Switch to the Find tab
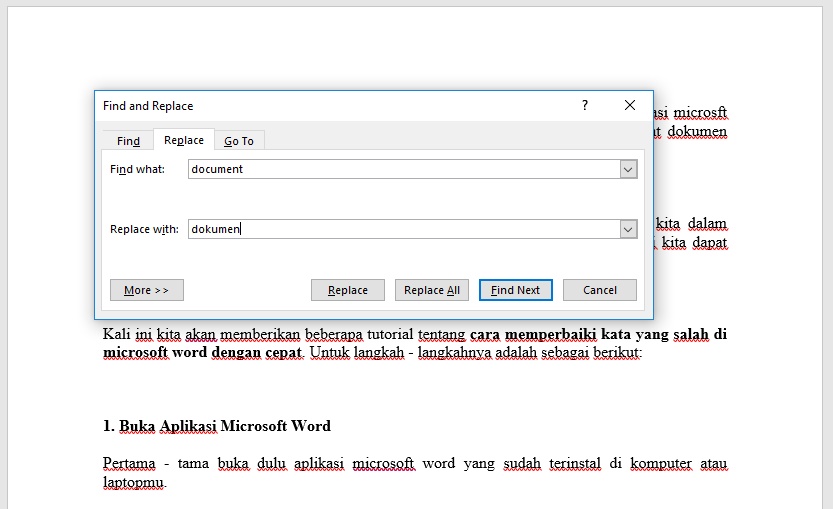The height and width of the screenshot is (509, 833). point(128,141)
